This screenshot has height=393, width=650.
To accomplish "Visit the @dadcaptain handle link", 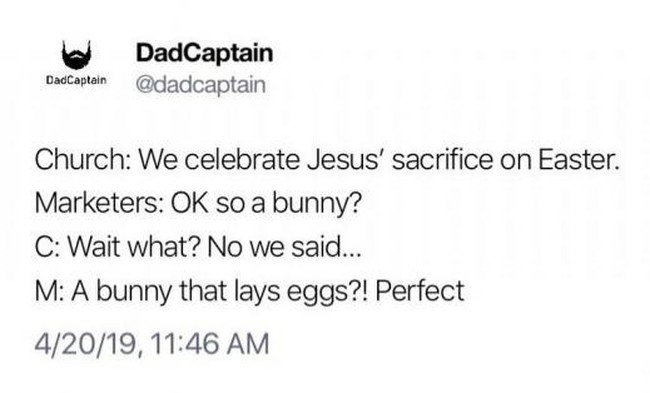I will 201,85.
